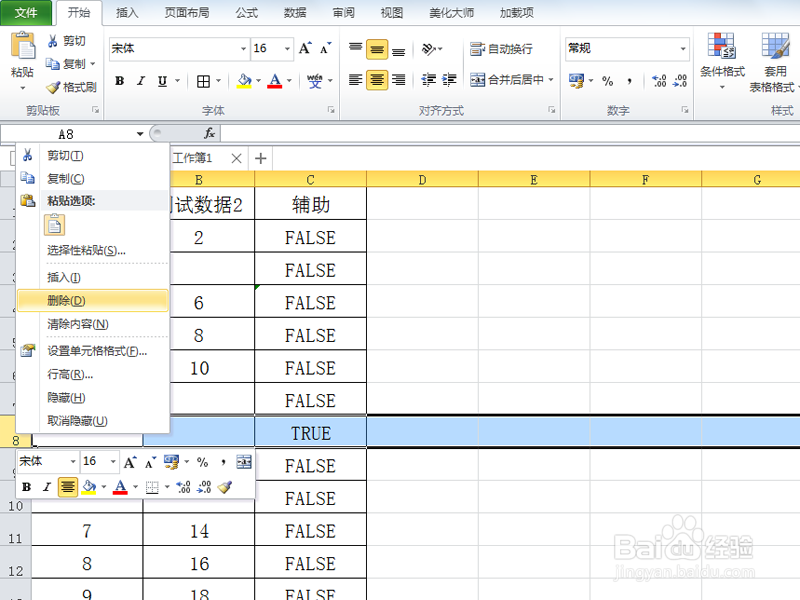This screenshot has height=600, width=800.
Task: Decrease indent in ribbon
Action: [x=429, y=80]
